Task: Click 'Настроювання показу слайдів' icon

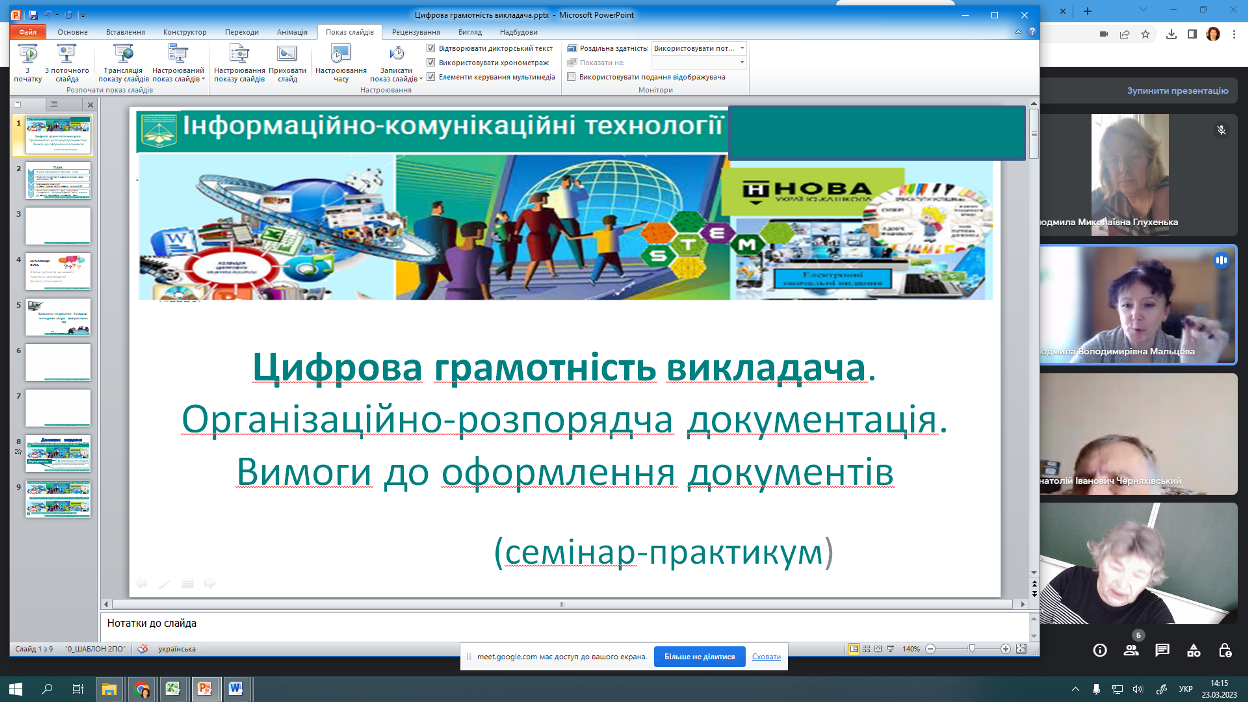Action: [x=239, y=60]
